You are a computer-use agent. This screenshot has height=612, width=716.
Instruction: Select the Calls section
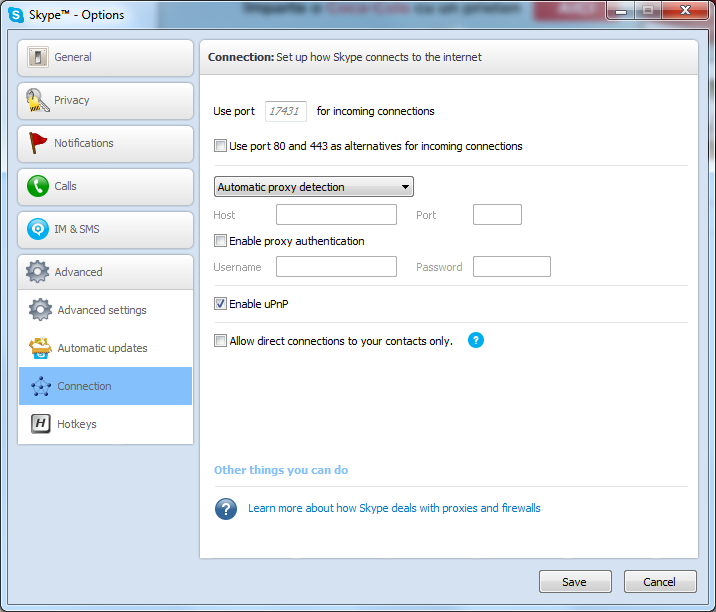pyautogui.click(x=105, y=186)
